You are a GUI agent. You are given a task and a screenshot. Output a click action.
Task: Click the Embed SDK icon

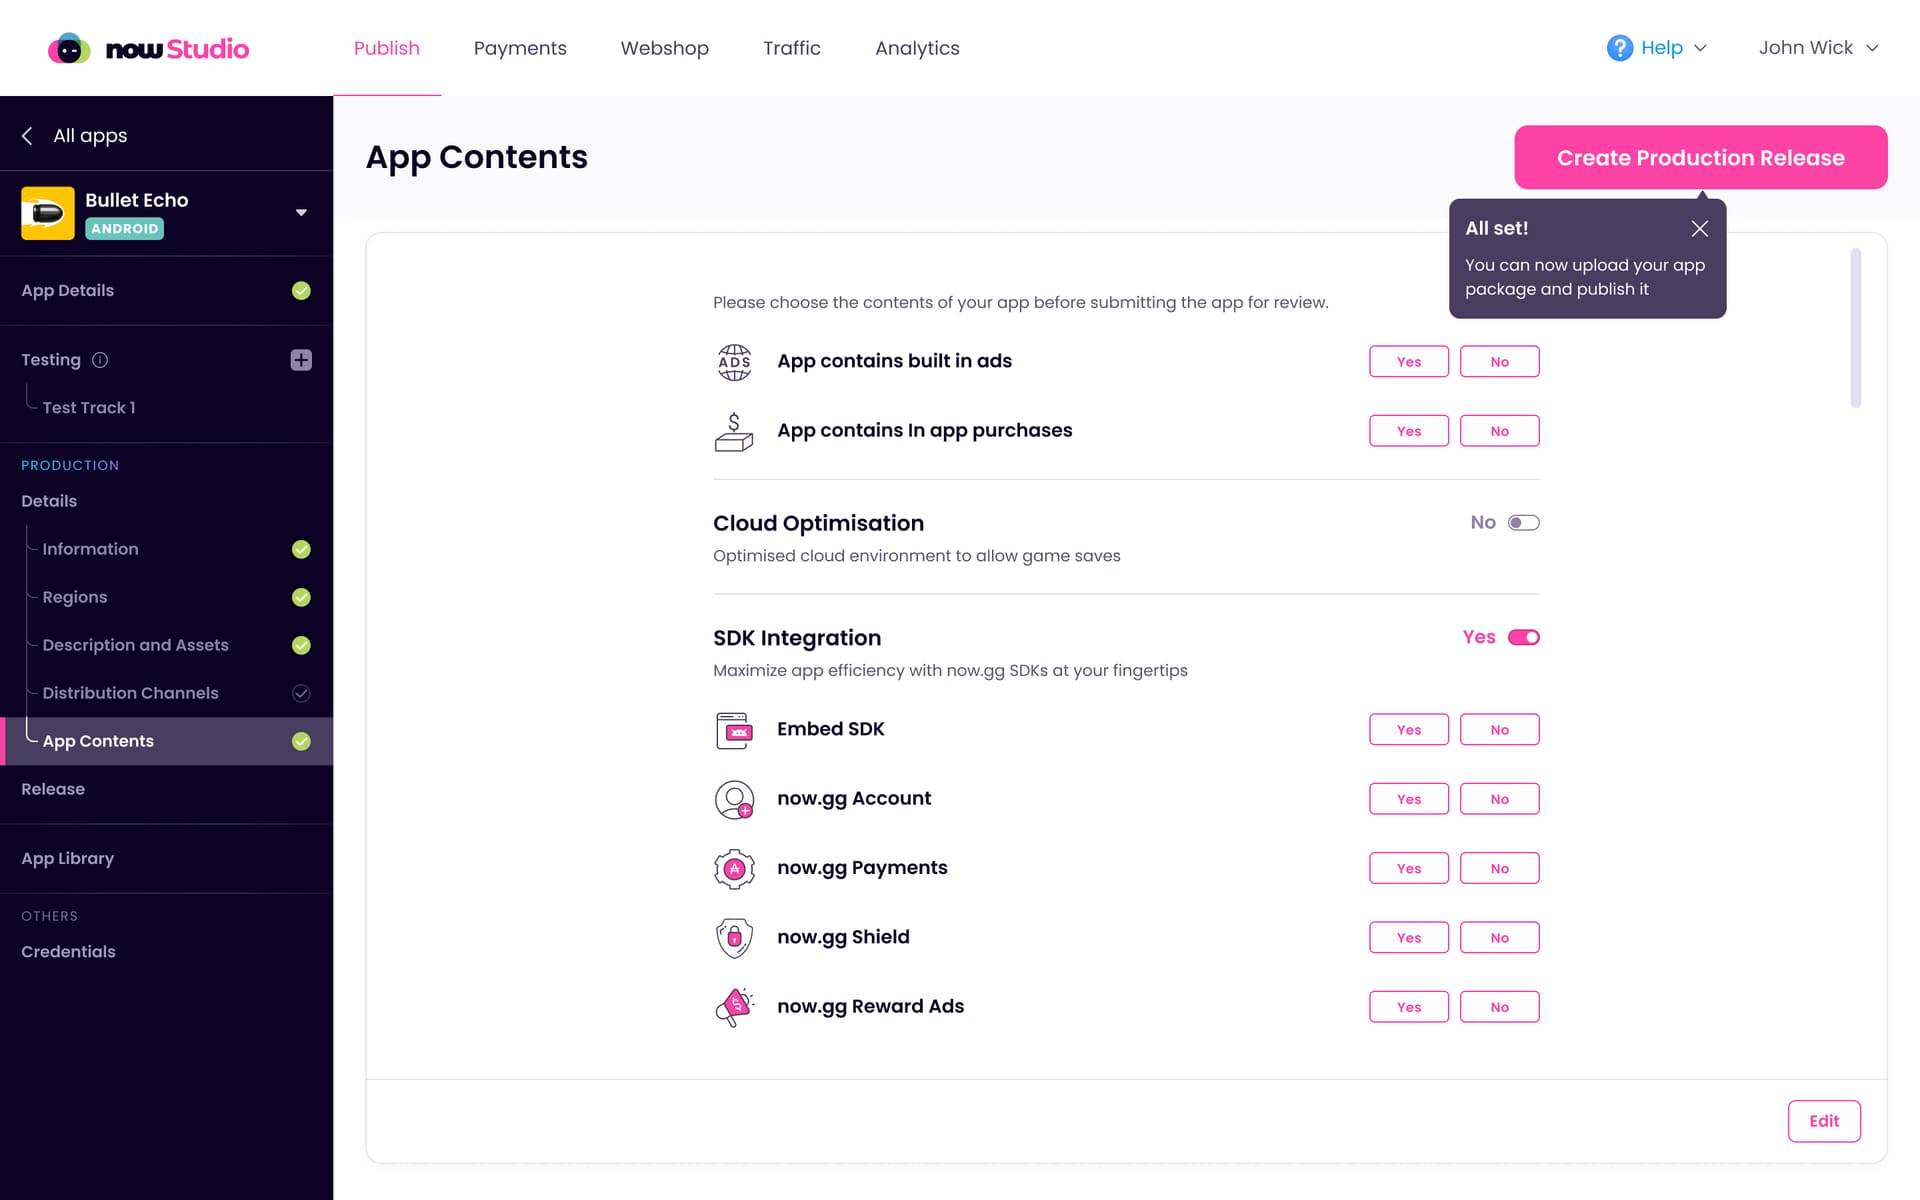pyautogui.click(x=734, y=730)
